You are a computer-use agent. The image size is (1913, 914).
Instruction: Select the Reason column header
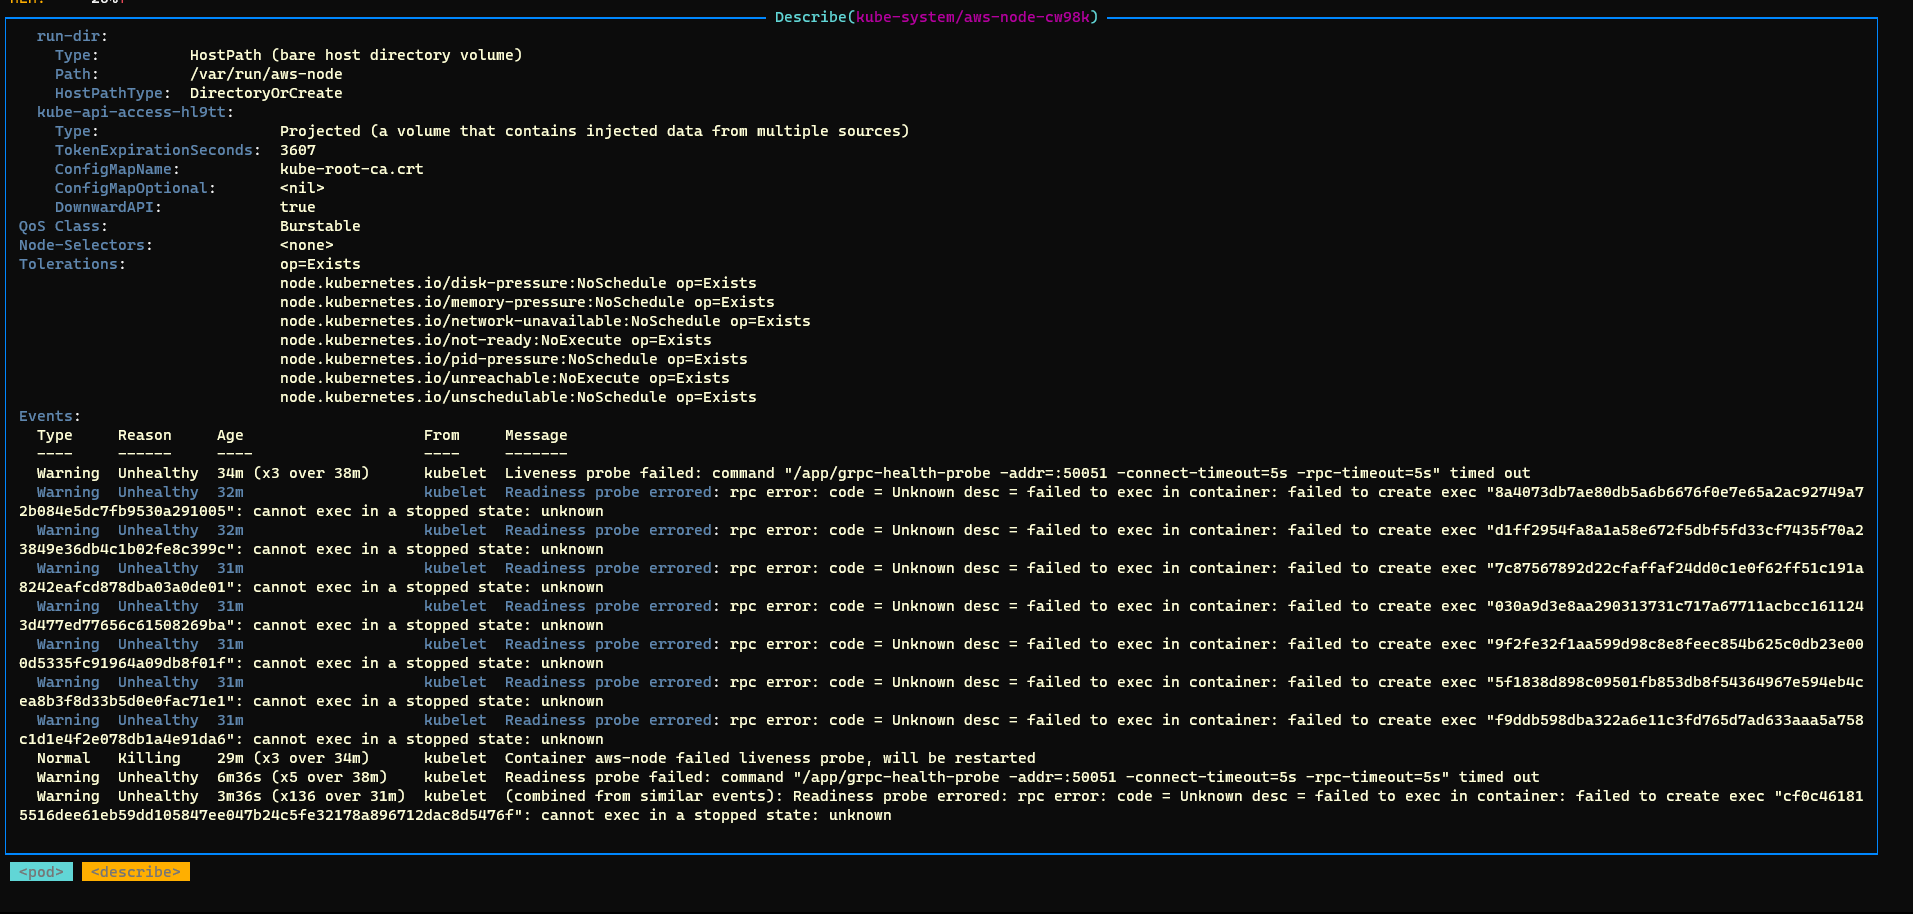[x=144, y=434]
